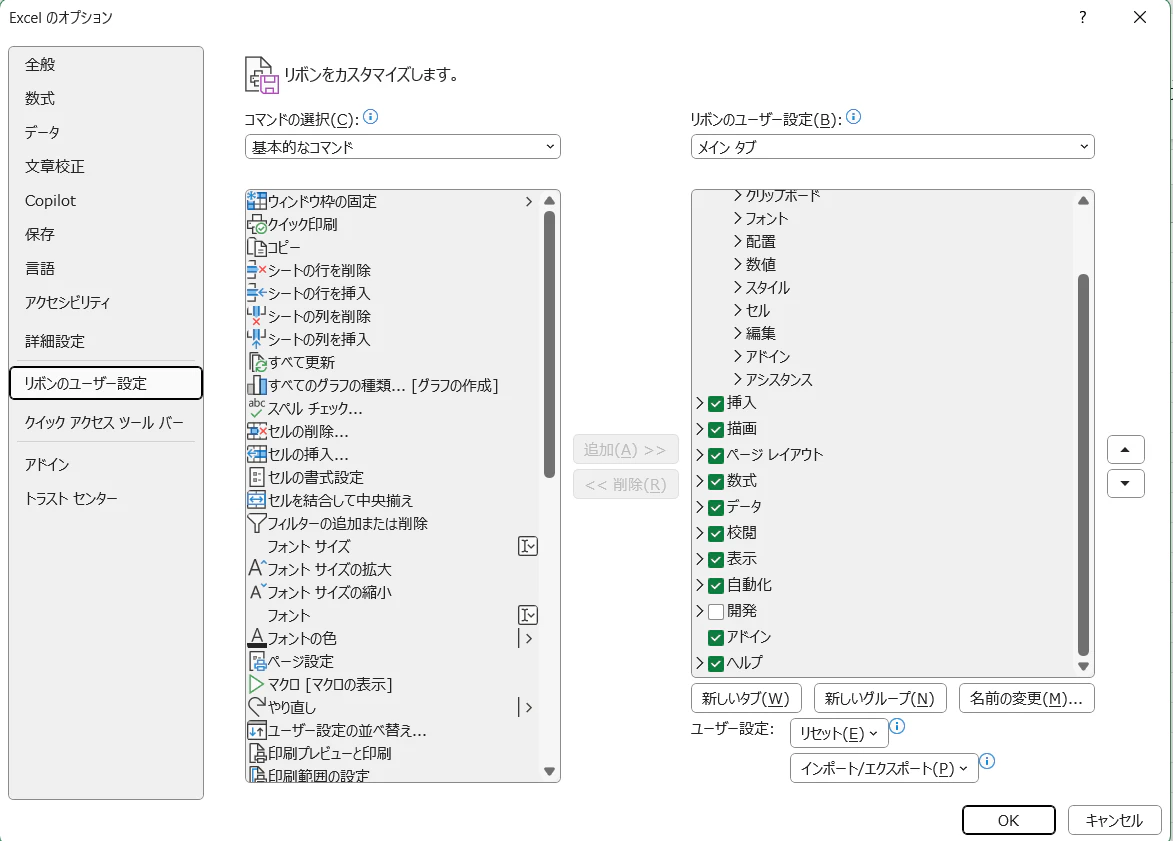
Task: Uncheck the データ tab checkbox
Action: coord(716,507)
